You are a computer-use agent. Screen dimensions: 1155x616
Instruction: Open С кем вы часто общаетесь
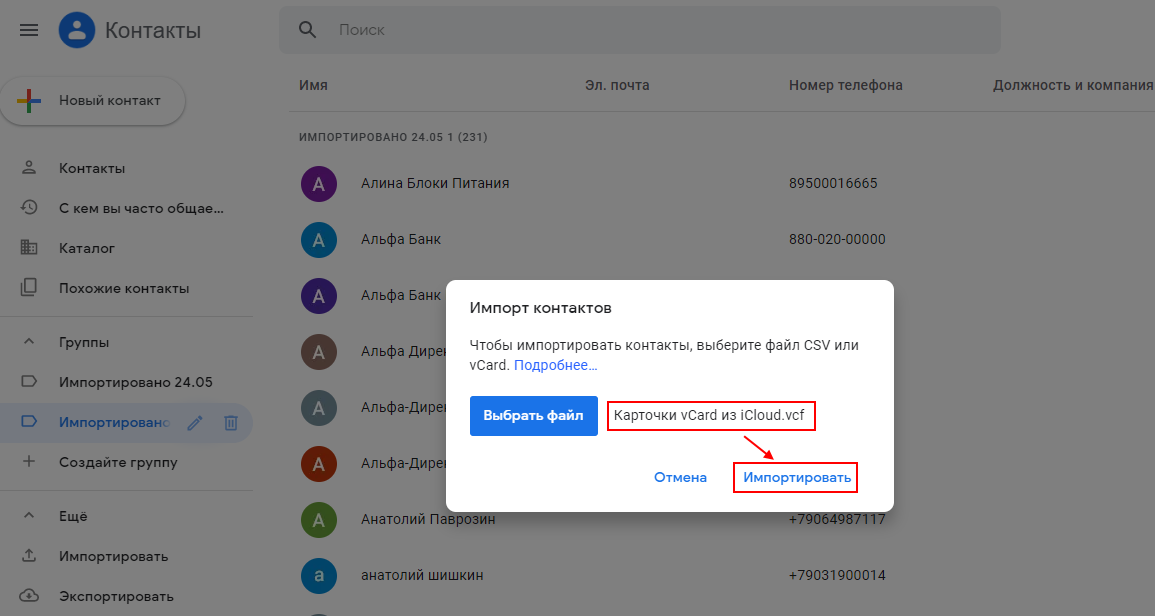click(x=141, y=208)
